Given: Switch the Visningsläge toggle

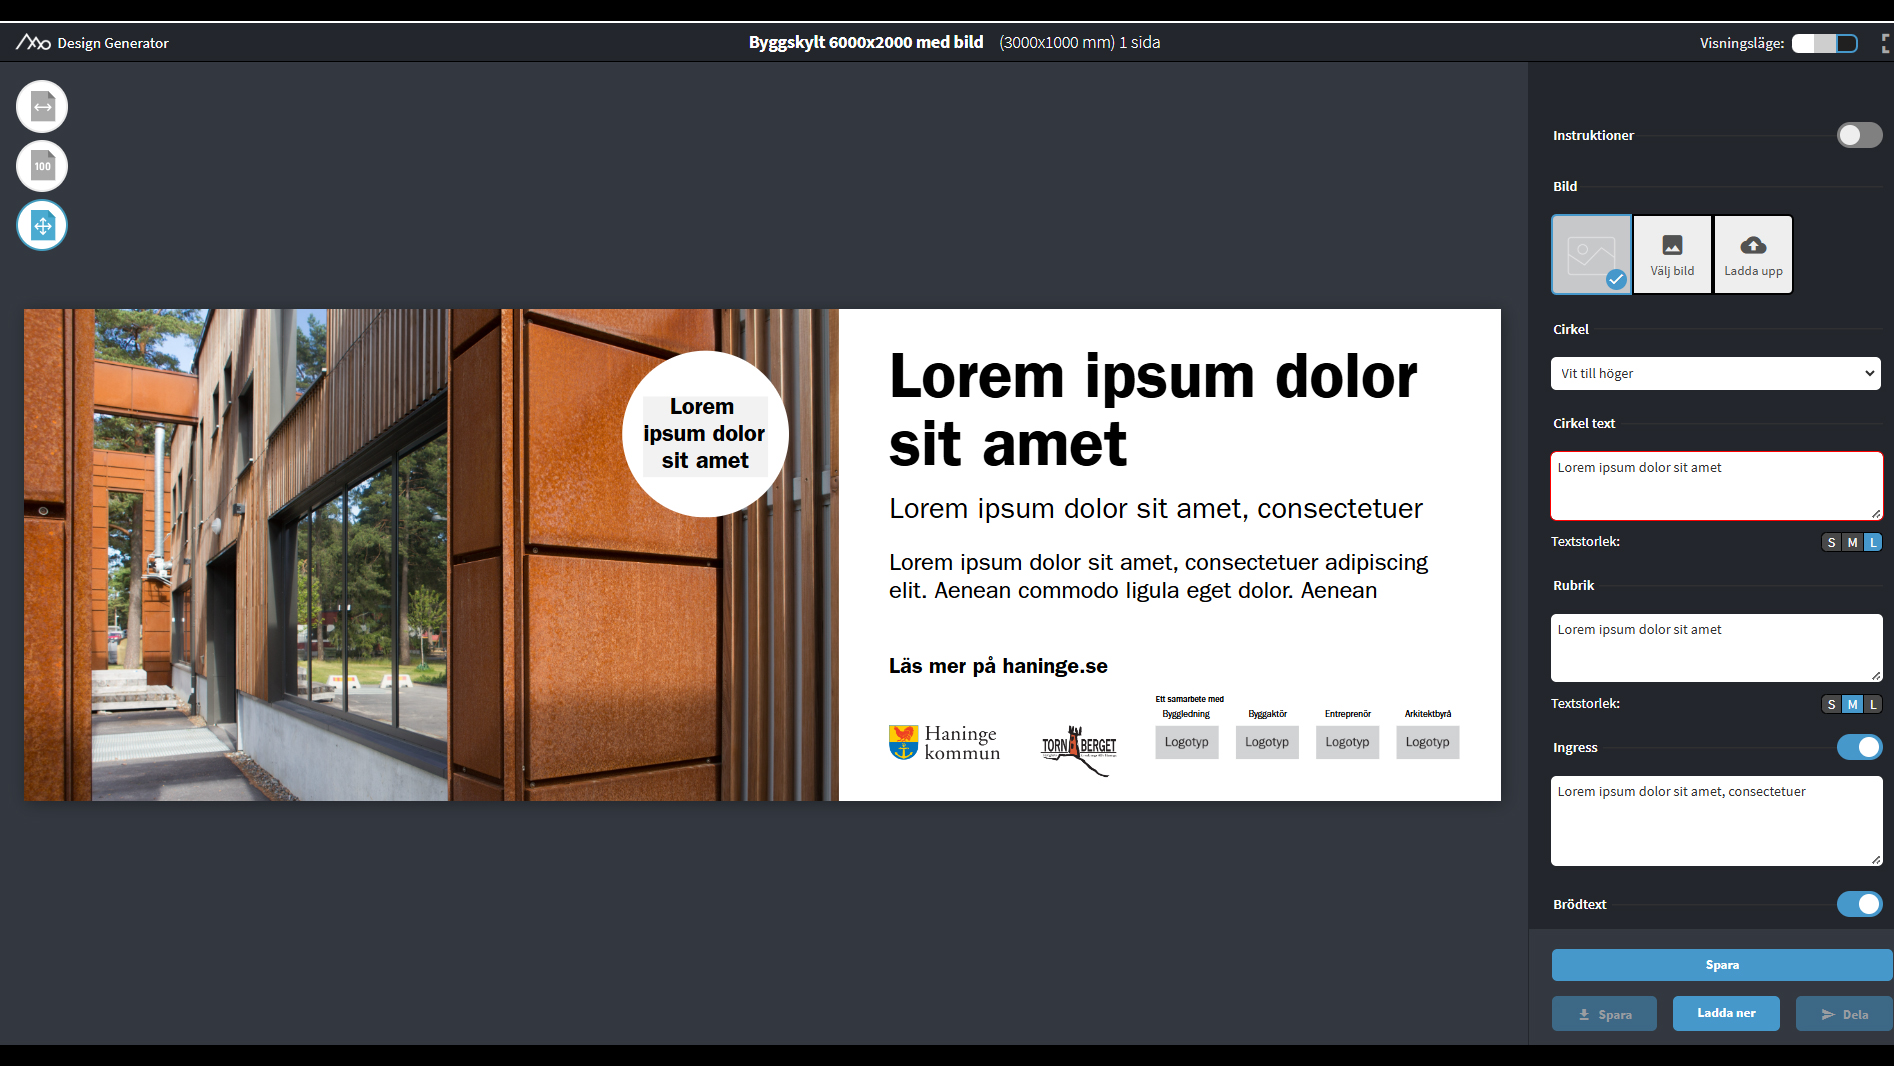Looking at the screenshot, I should [1824, 43].
